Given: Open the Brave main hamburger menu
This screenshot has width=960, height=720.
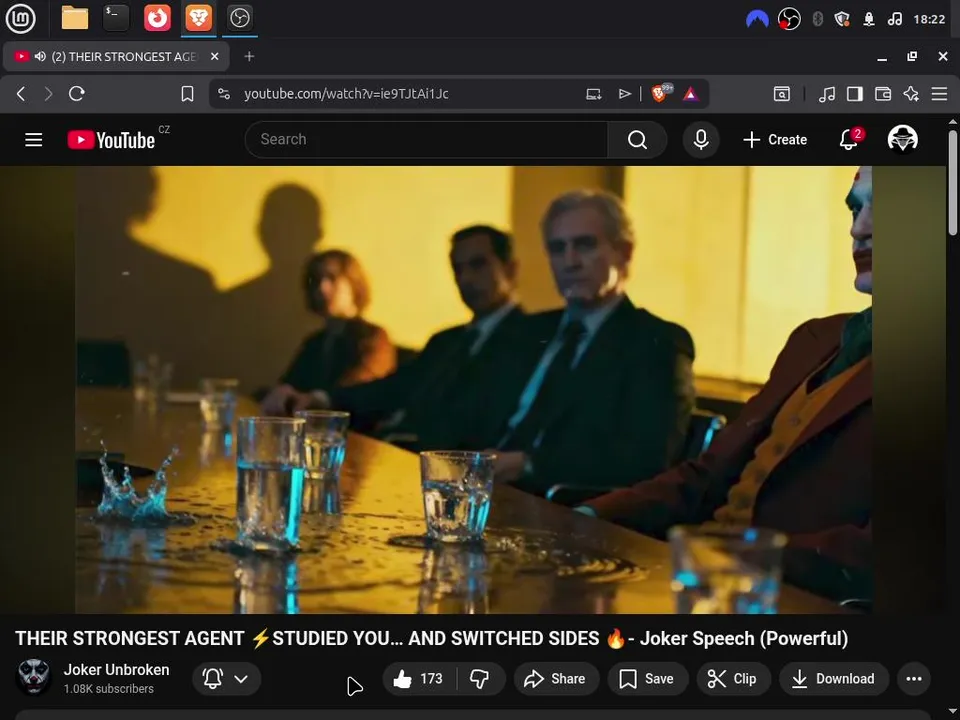Looking at the screenshot, I should [x=939, y=94].
